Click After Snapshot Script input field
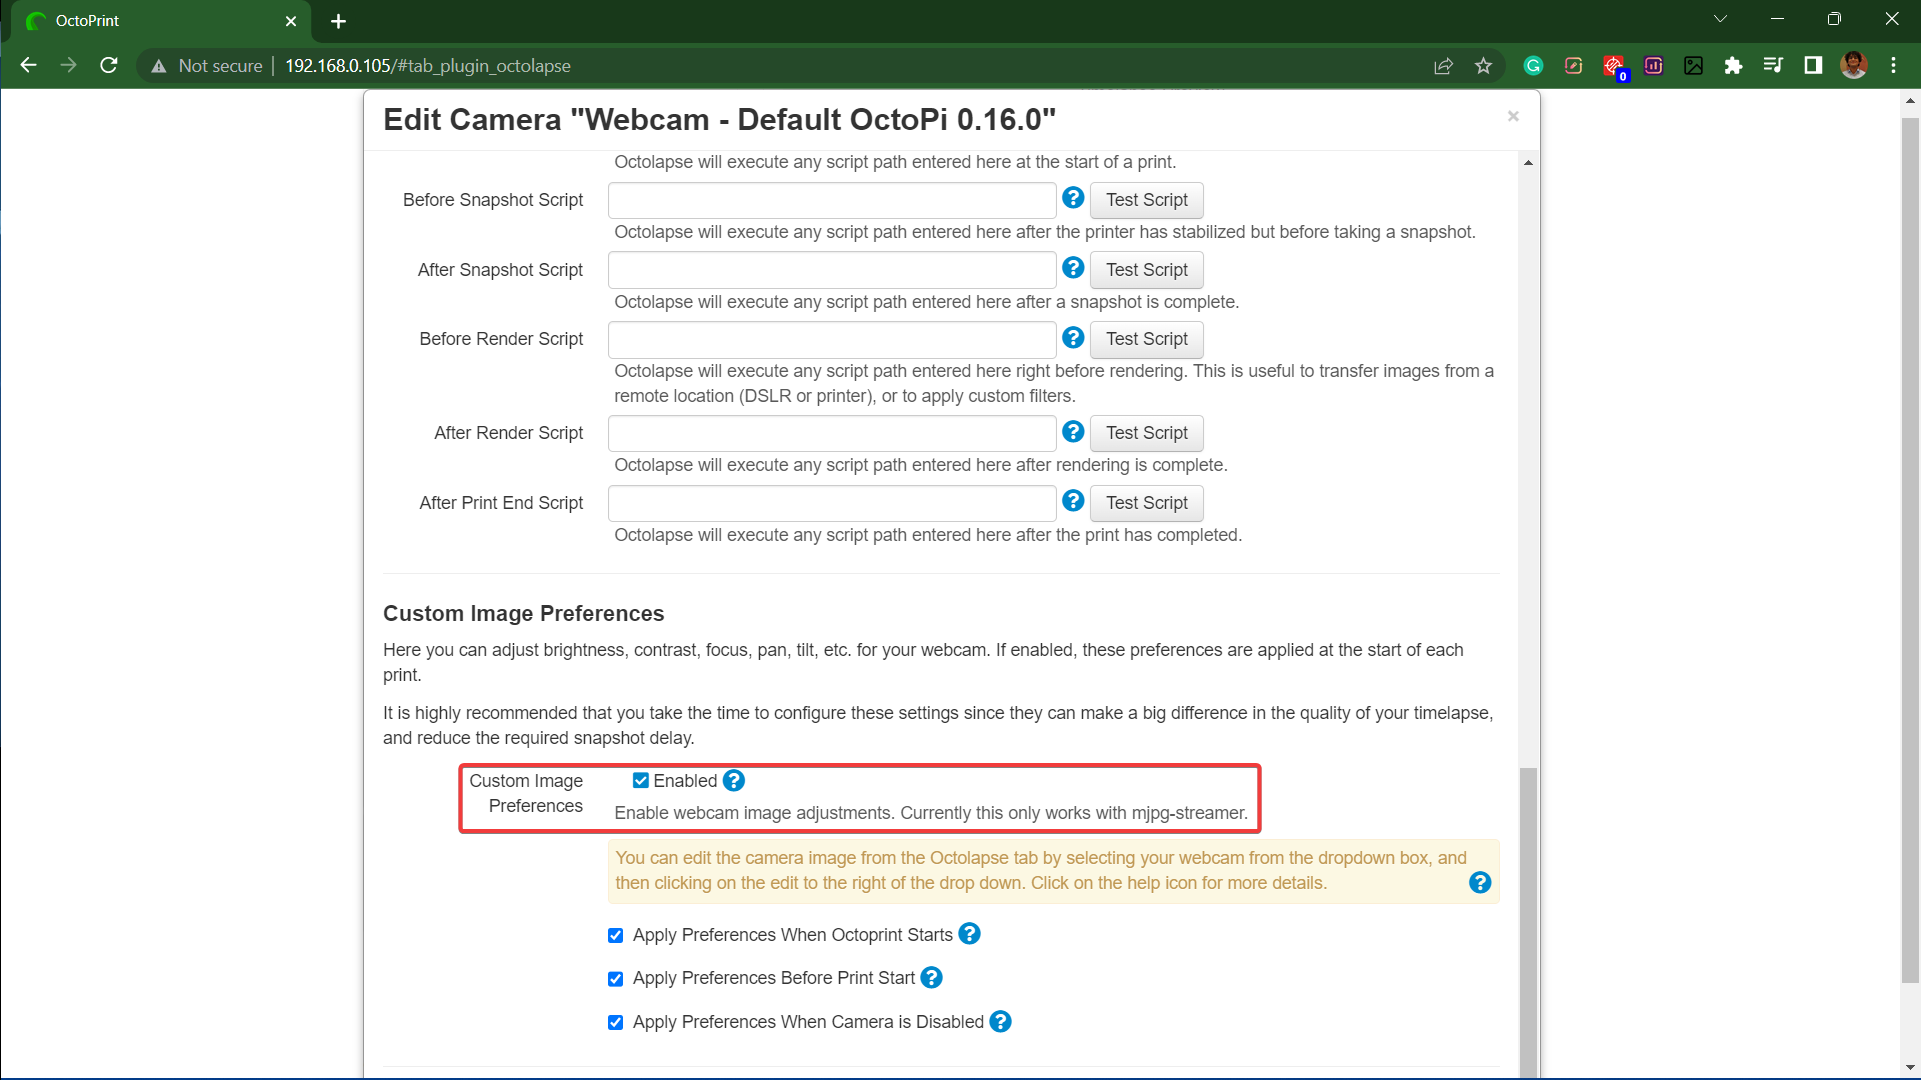This screenshot has width=1921, height=1080. pos(832,270)
